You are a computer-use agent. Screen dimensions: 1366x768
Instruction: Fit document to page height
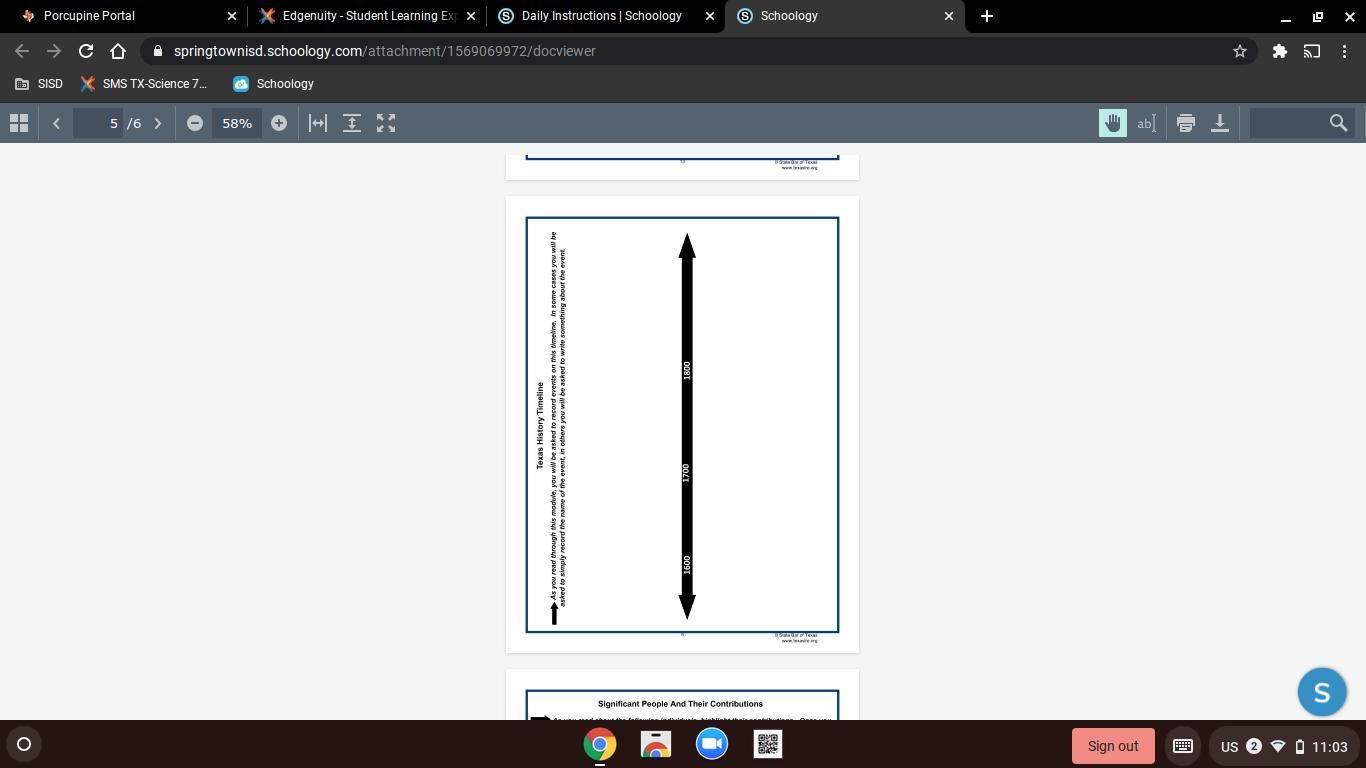352,123
